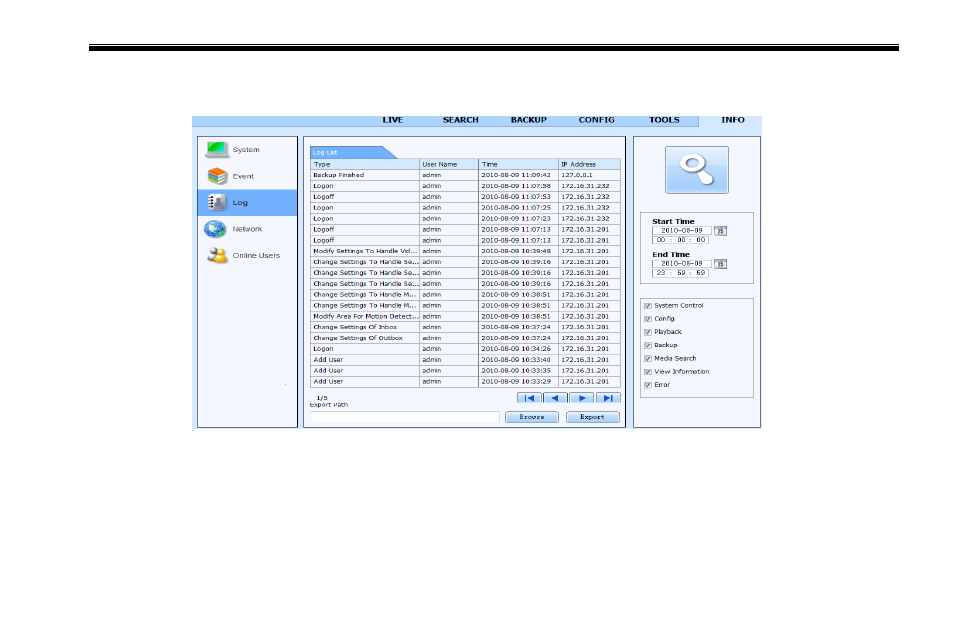Click the Export button
955x636 pixels.
pyautogui.click(x=593, y=417)
